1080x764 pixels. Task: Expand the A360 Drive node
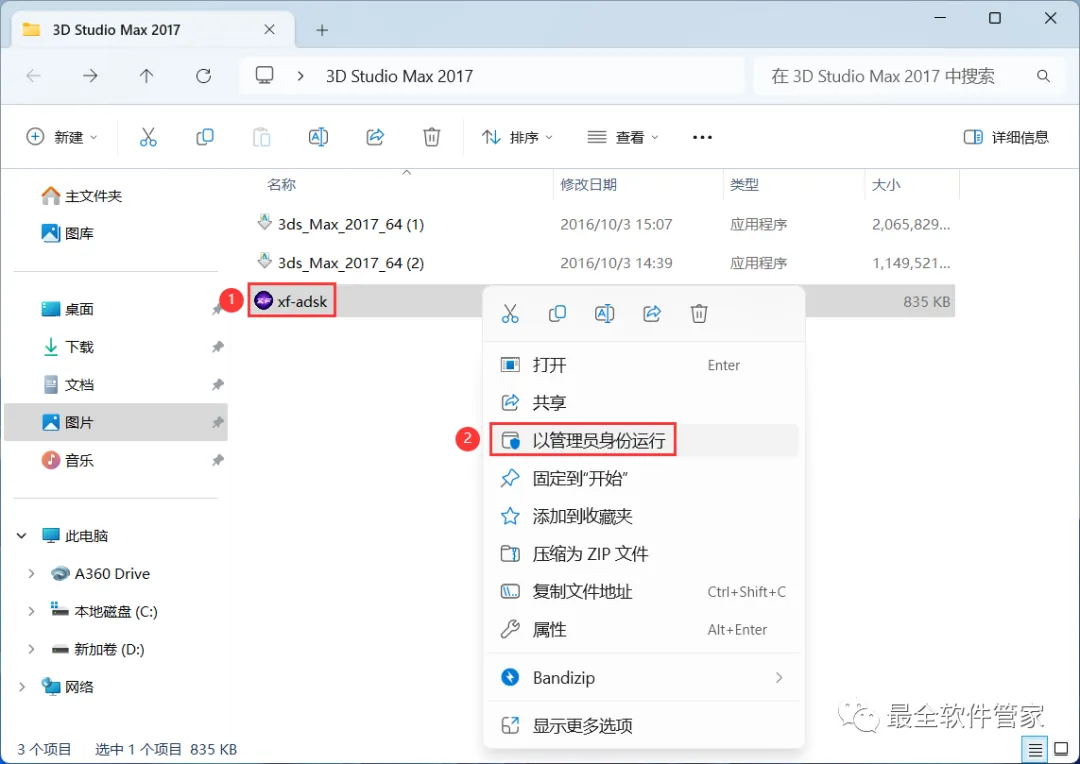tap(31, 573)
